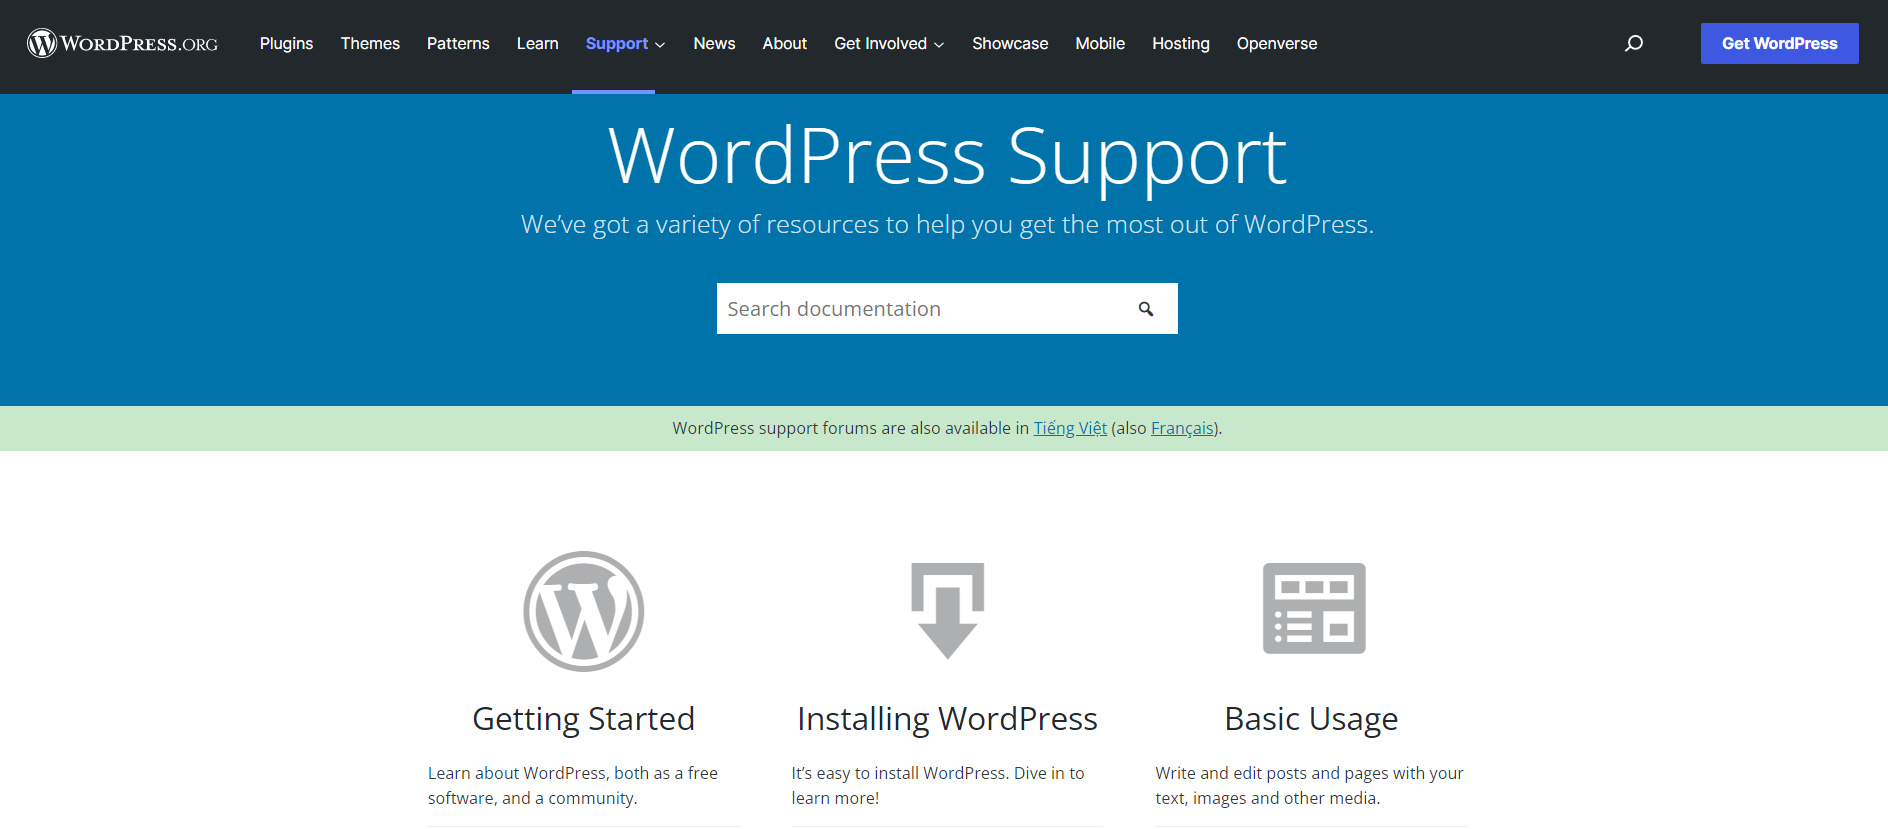Submit search with documentation magnifier icon

tap(1146, 309)
